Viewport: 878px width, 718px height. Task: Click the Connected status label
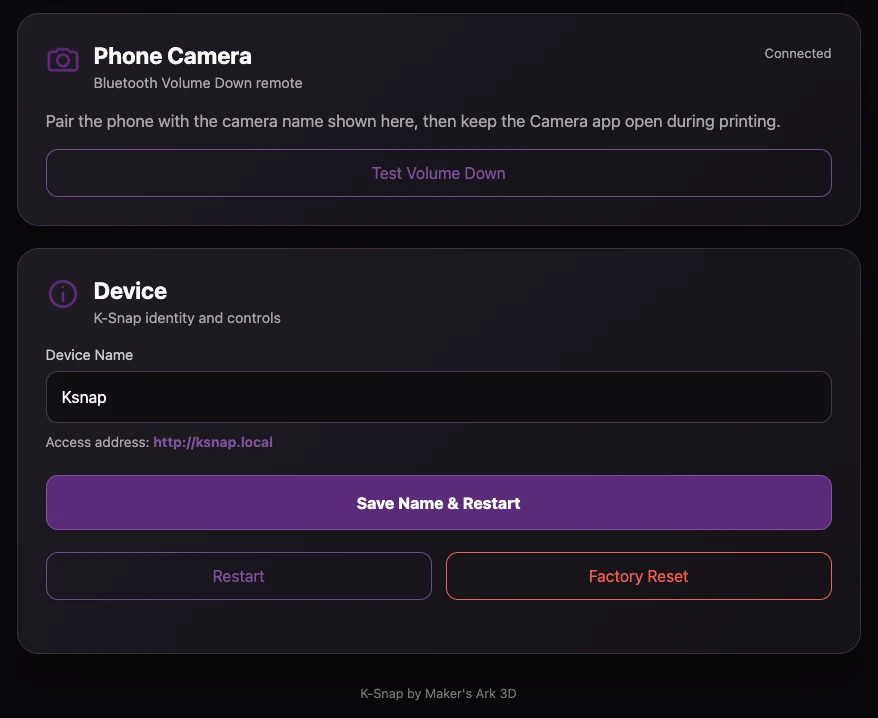point(797,53)
